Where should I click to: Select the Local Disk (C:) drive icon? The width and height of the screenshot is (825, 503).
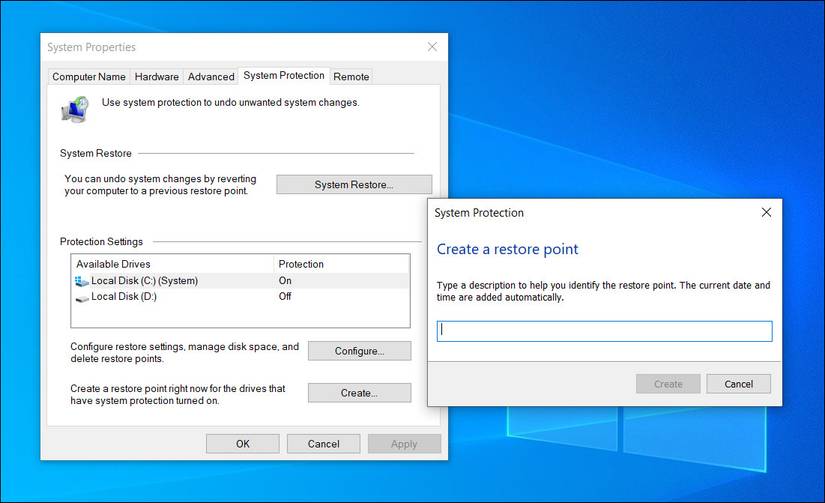coord(82,282)
